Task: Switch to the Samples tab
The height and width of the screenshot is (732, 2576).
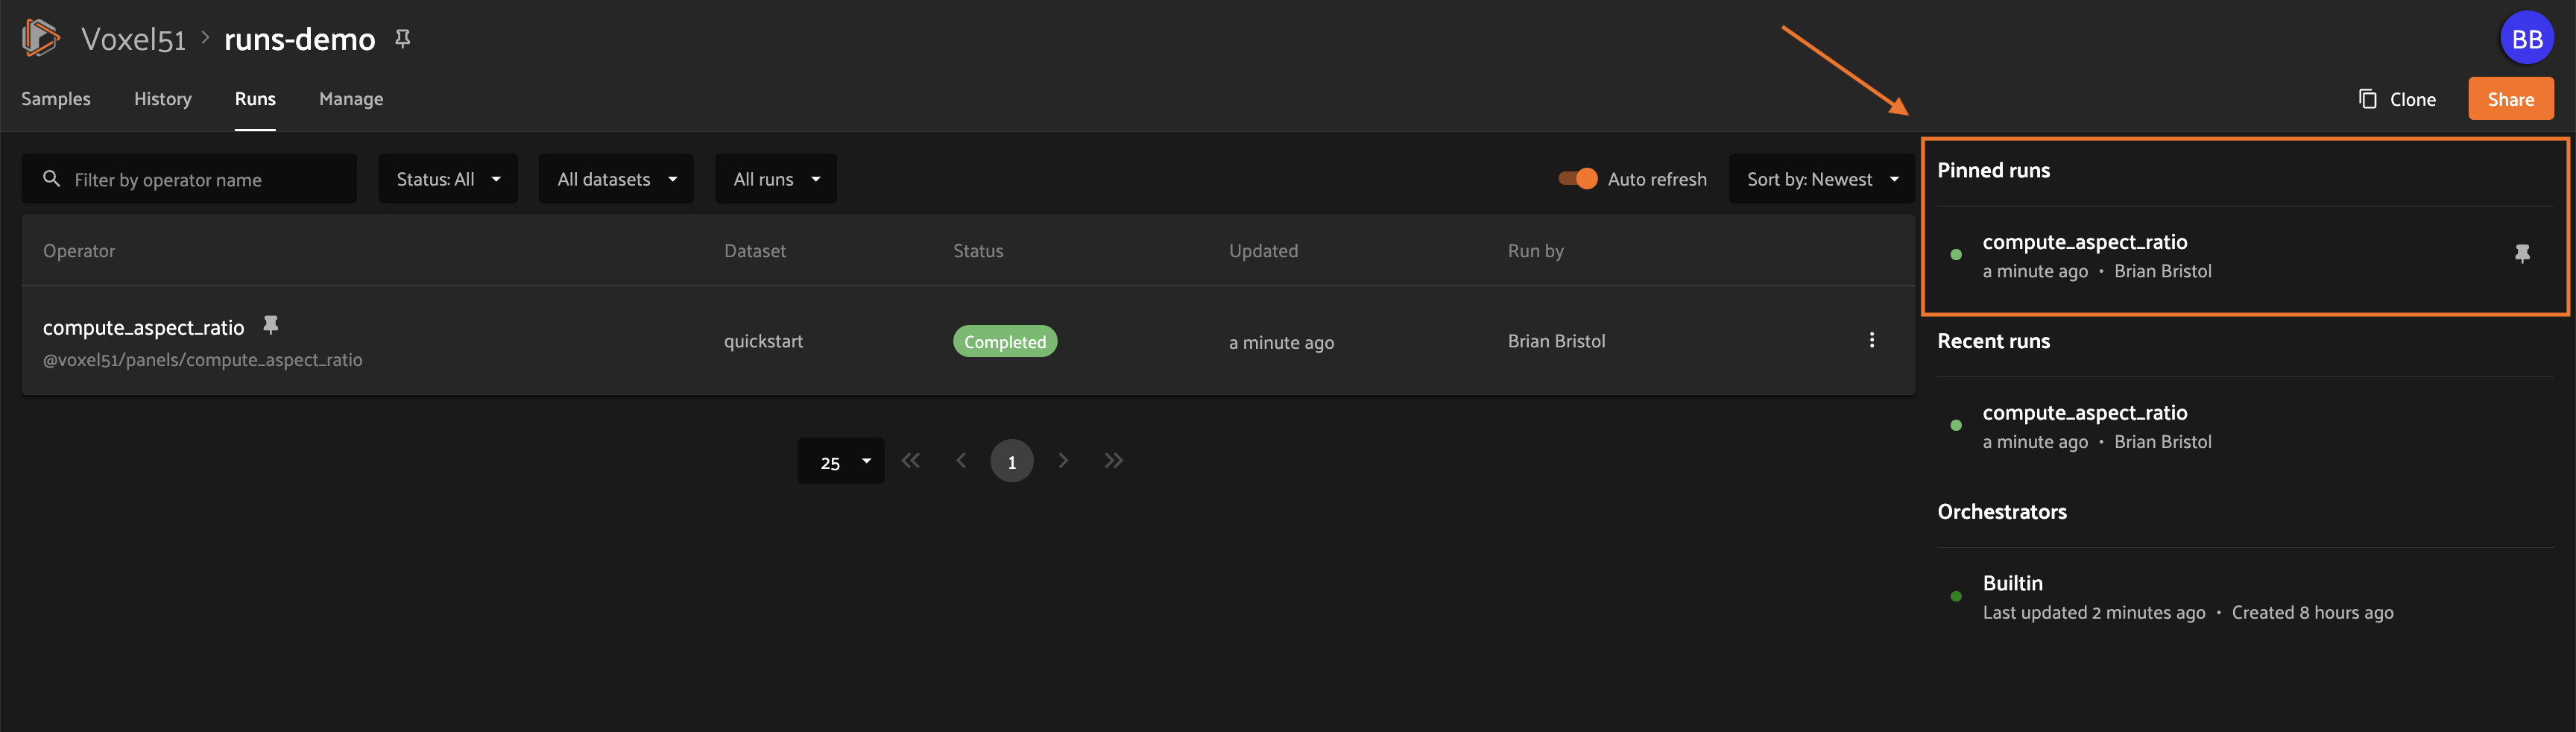Action: (56, 99)
